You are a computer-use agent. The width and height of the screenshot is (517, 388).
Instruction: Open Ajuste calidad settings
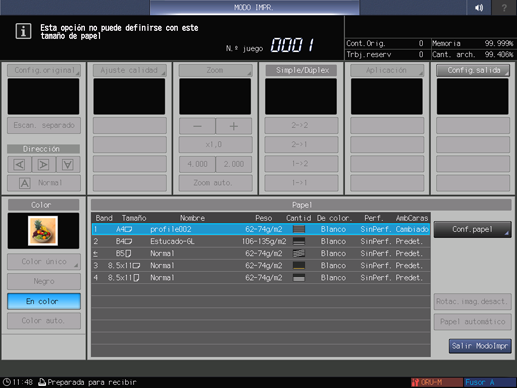(129, 70)
